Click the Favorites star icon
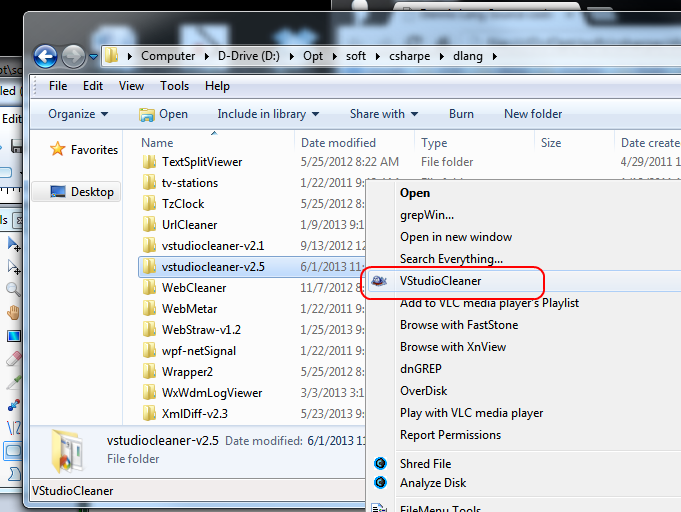This screenshot has height=512, width=681. coord(58,149)
